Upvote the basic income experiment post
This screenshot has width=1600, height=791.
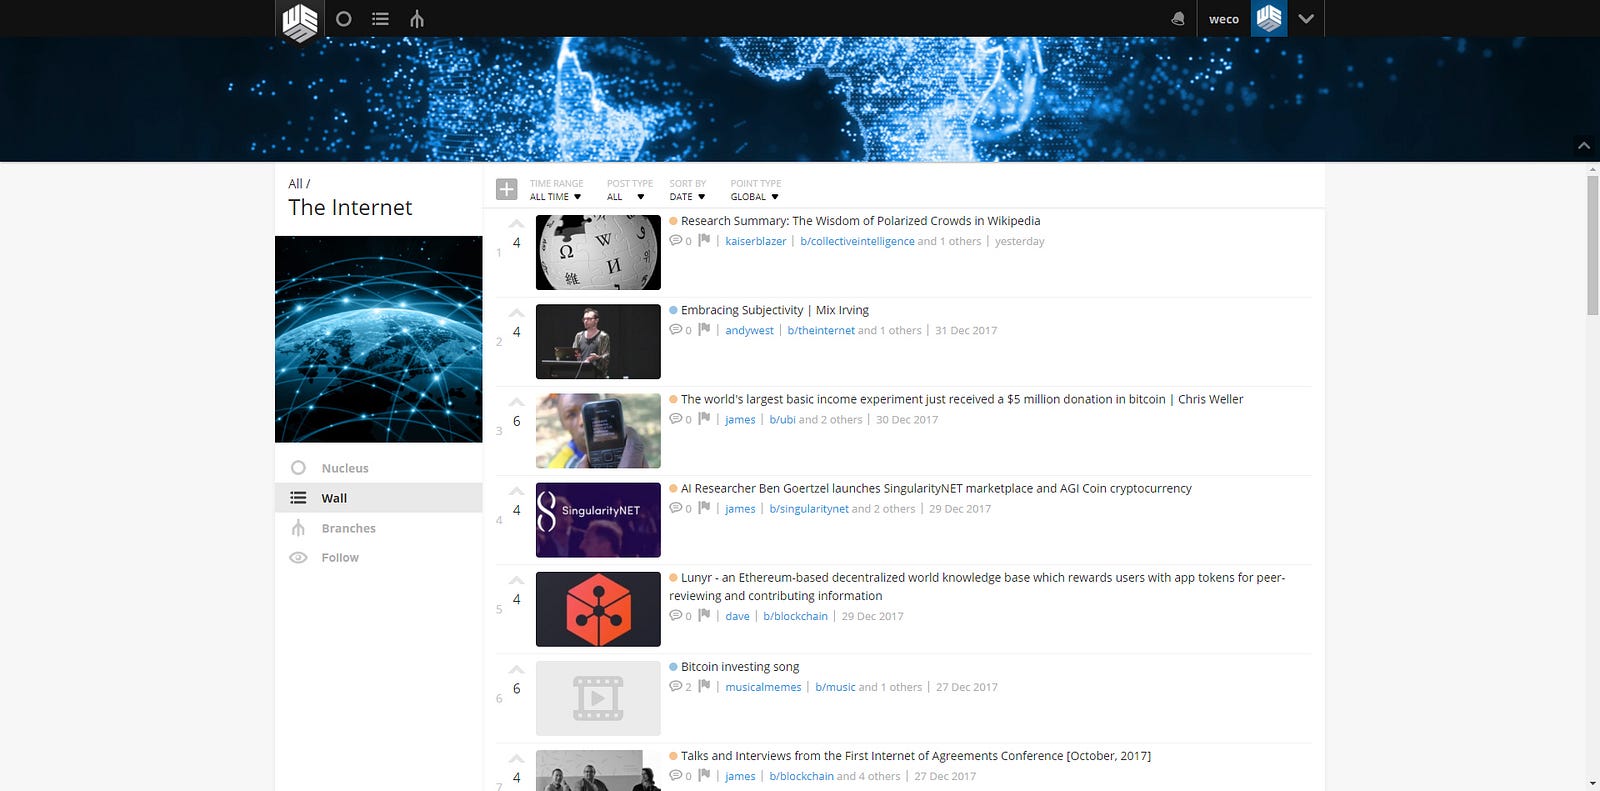point(516,402)
